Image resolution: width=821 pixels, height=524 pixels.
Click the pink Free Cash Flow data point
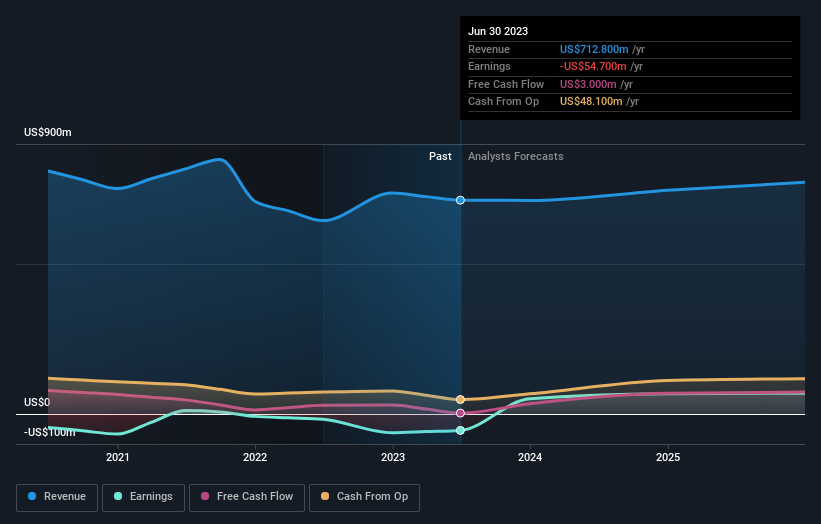pyautogui.click(x=460, y=413)
